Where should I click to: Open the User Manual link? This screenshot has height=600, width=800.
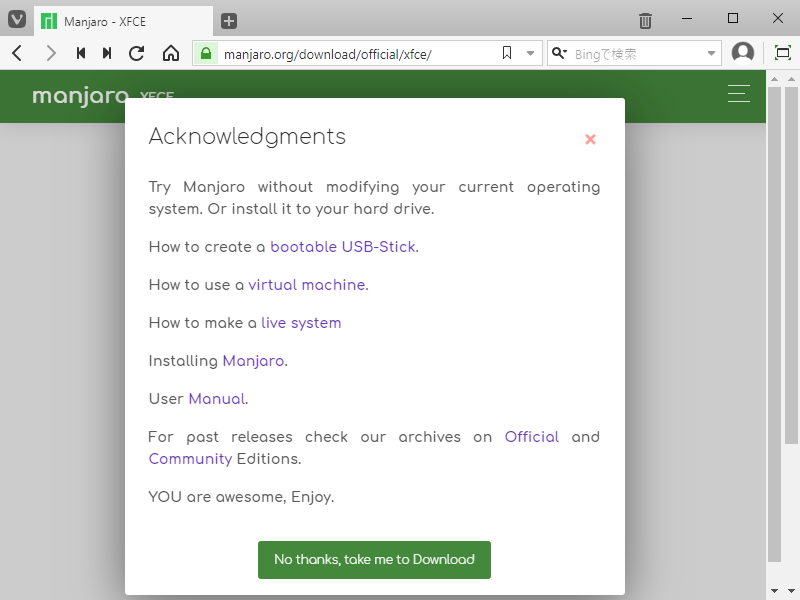[217, 399]
